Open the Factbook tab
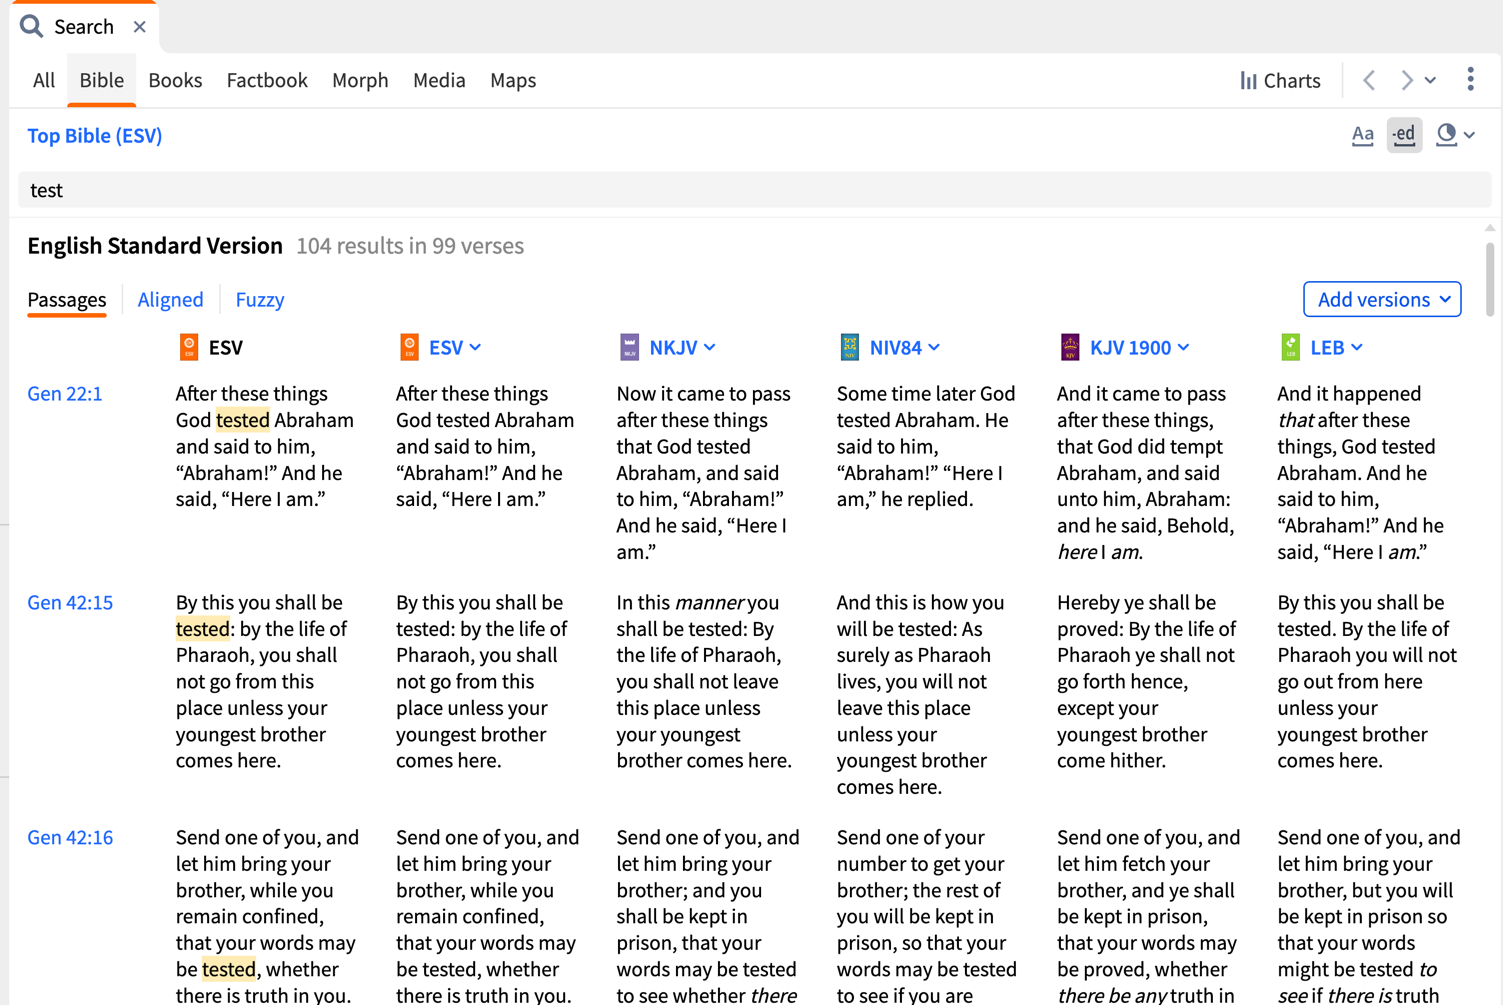This screenshot has width=1503, height=1005. click(267, 80)
